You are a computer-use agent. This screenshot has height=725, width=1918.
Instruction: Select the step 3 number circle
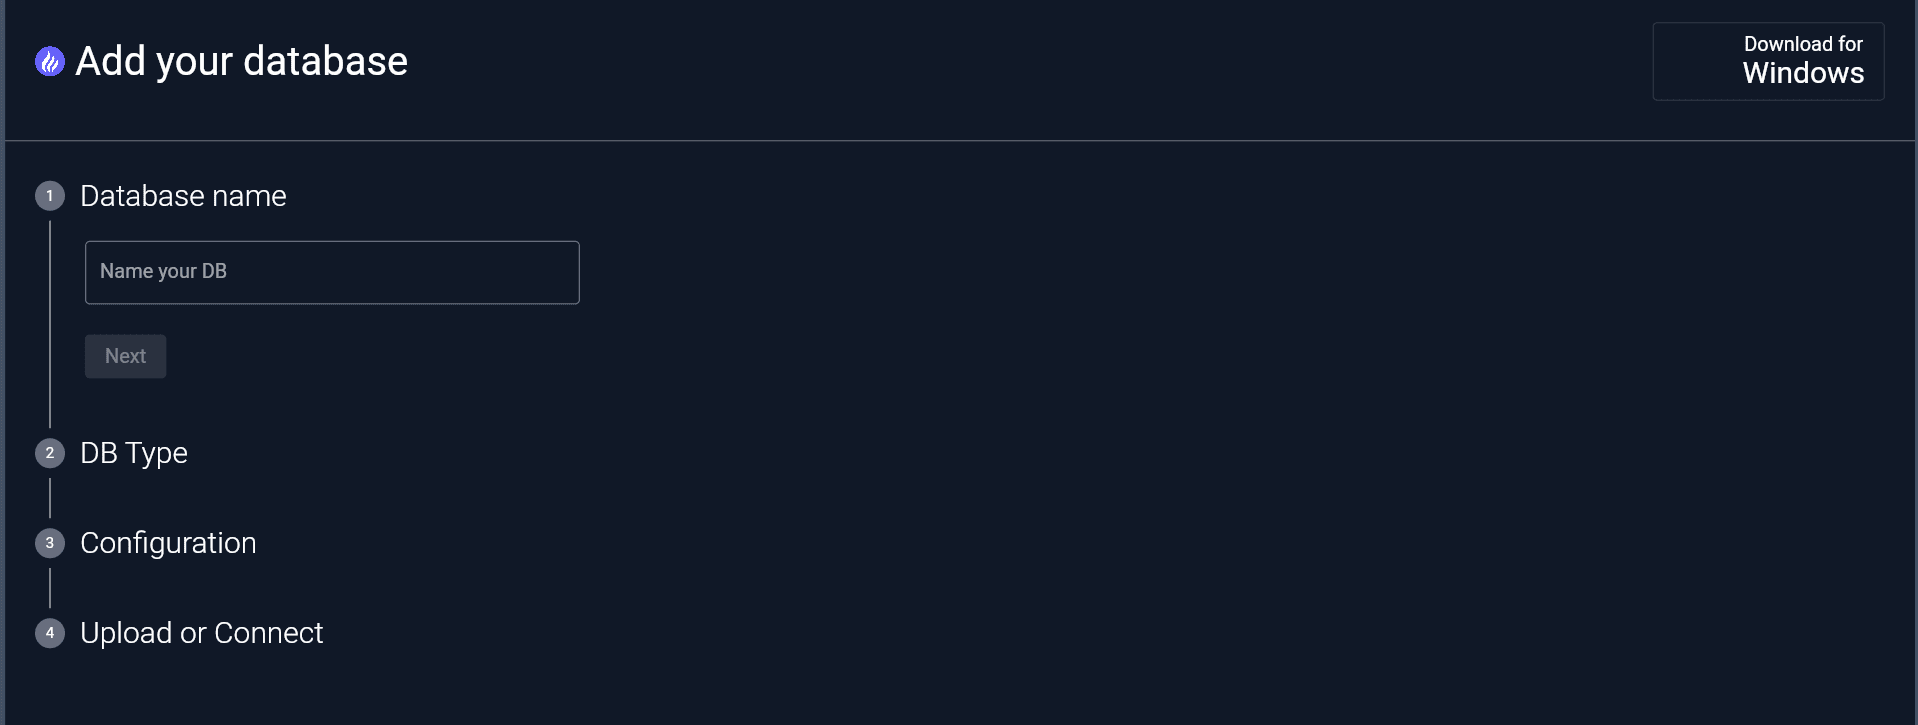(50, 543)
